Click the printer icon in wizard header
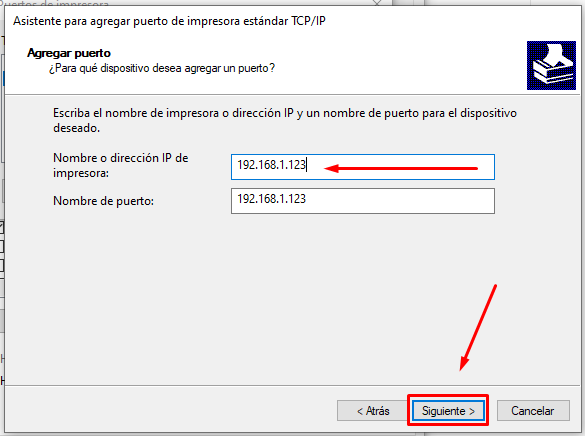 coord(551,65)
